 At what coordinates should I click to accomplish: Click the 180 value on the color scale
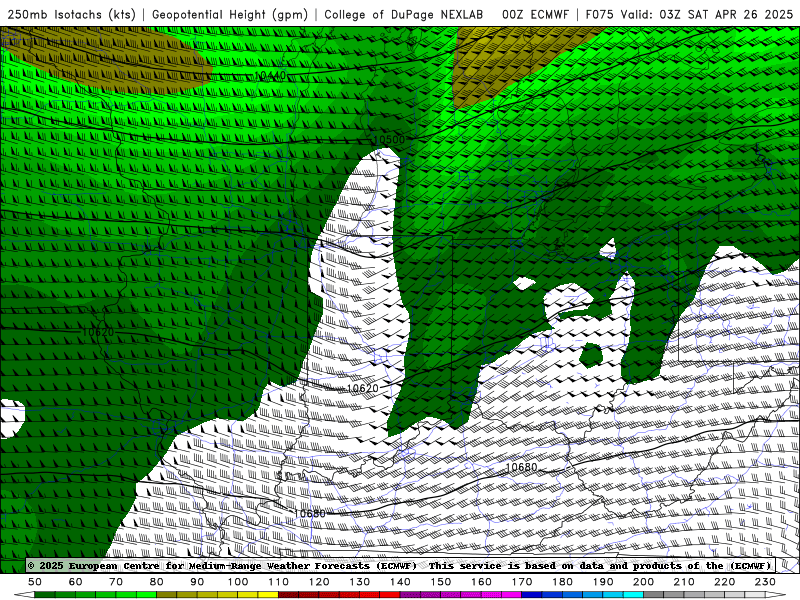pyautogui.click(x=562, y=582)
